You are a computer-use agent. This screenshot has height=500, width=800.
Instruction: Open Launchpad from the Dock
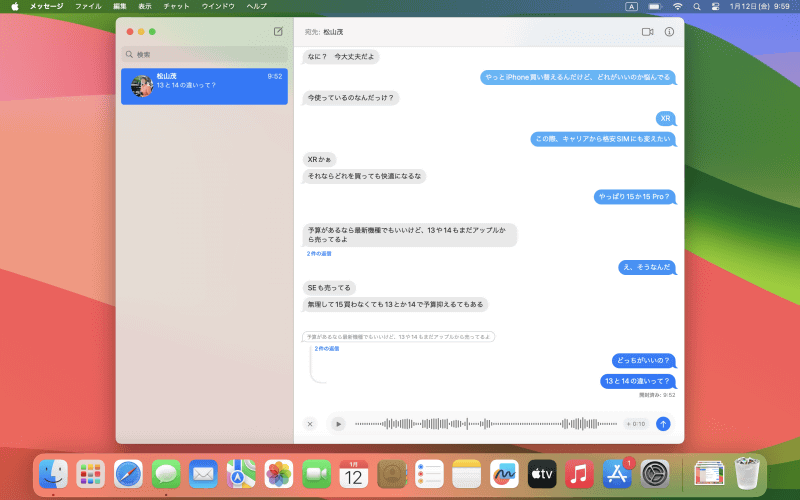click(x=90, y=474)
